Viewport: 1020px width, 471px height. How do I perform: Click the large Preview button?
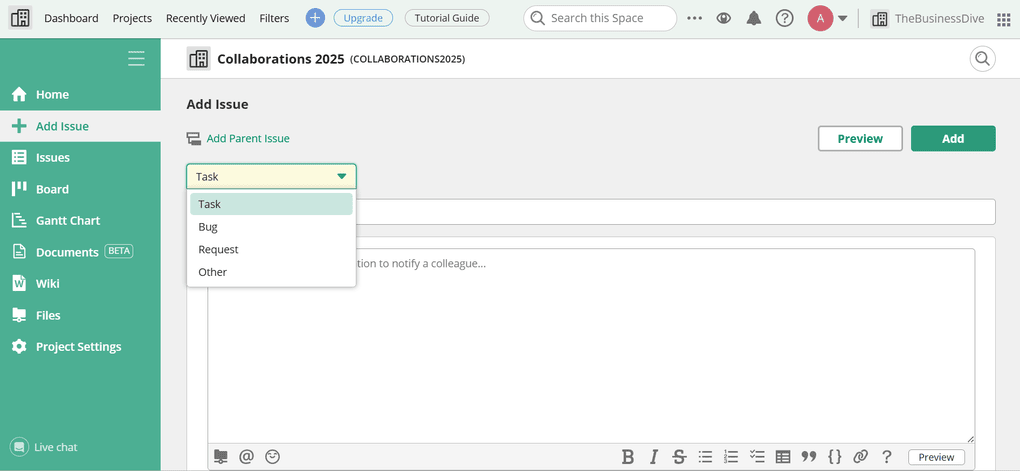pyautogui.click(x=860, y=139)
